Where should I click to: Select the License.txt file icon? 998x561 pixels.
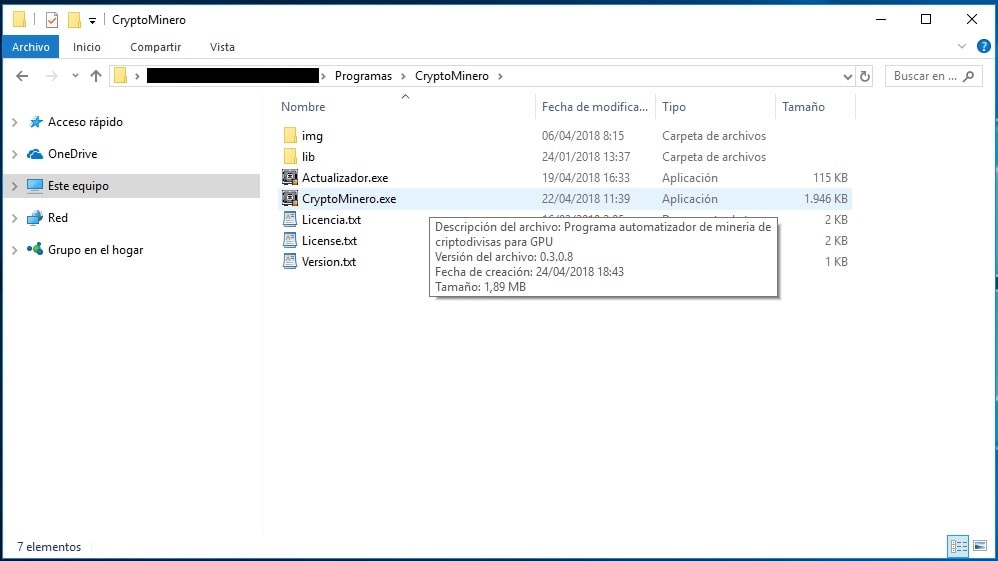290,241
